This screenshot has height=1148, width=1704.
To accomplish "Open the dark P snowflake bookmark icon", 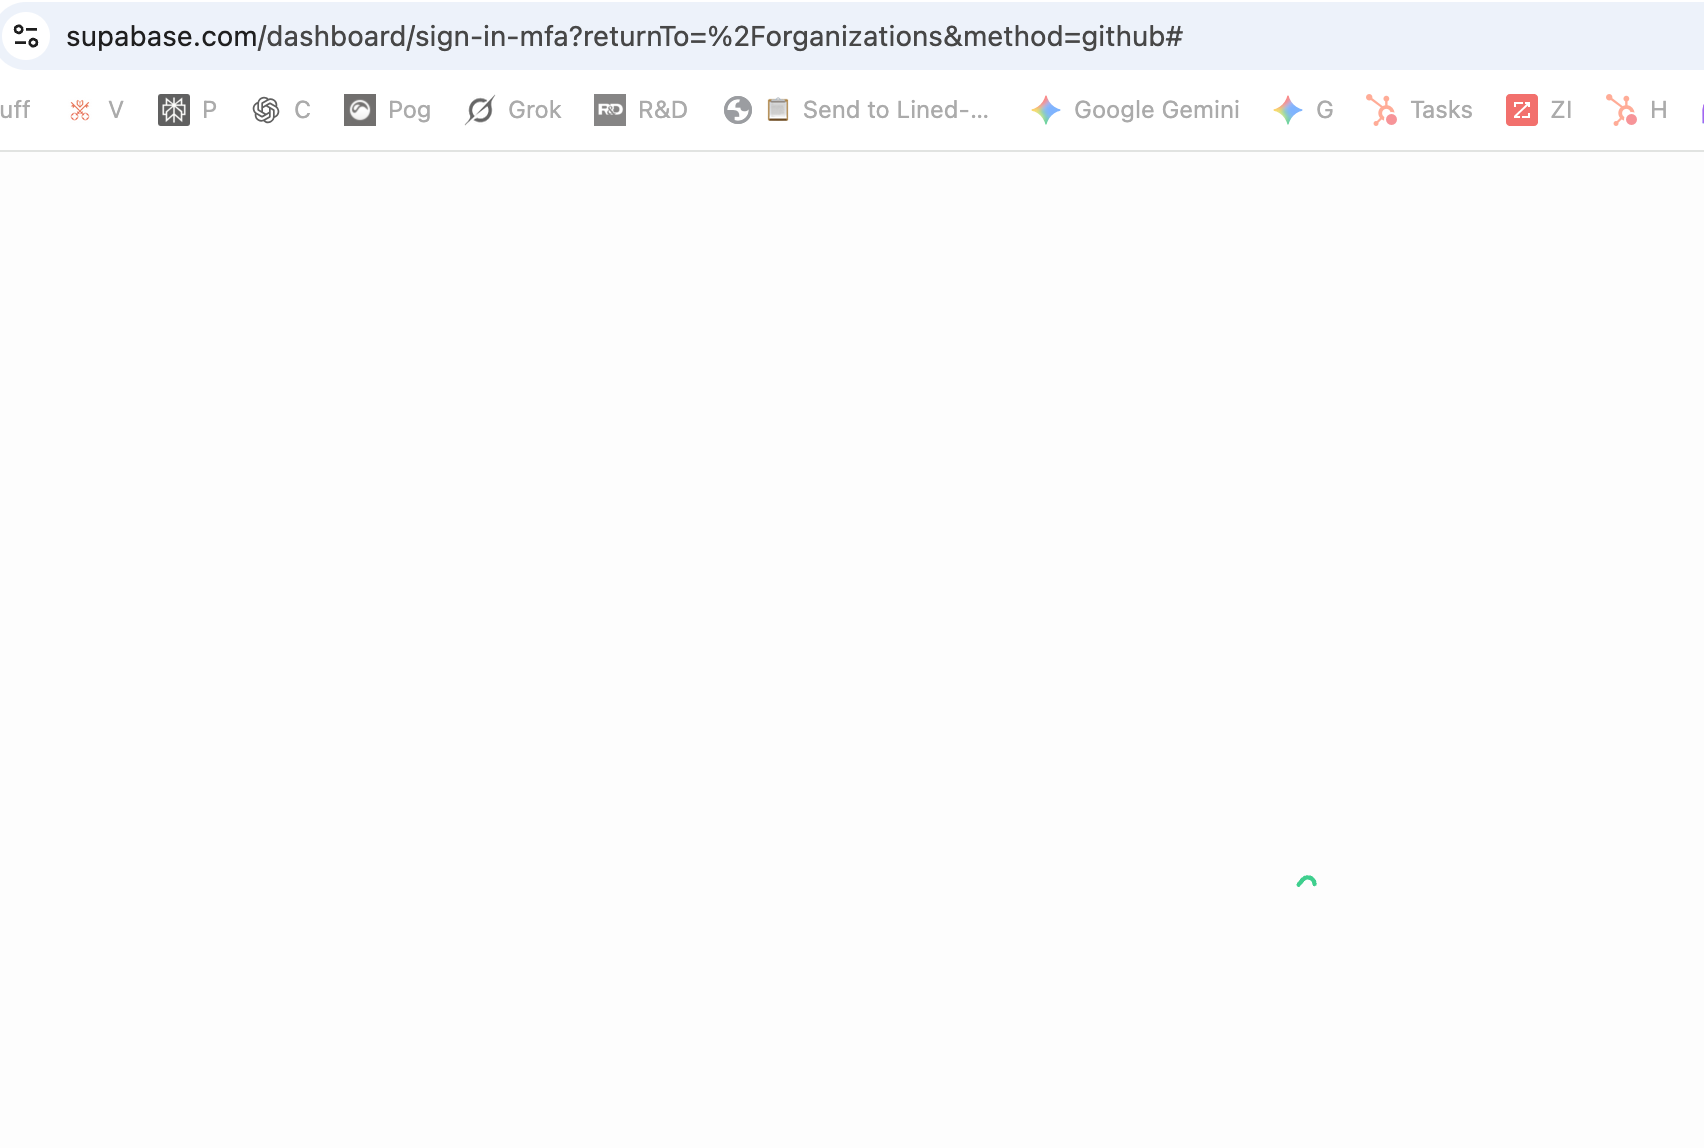I will tap(172, 109).
